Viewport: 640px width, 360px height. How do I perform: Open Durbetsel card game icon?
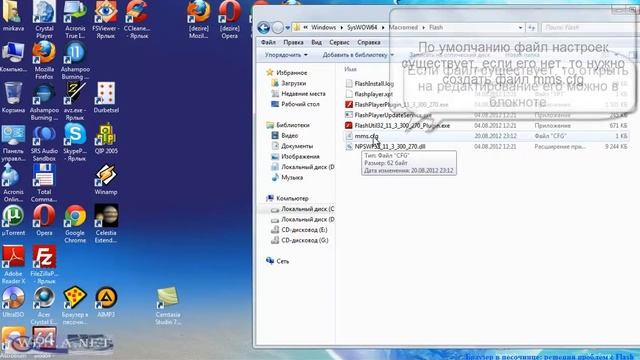(106, 97)
